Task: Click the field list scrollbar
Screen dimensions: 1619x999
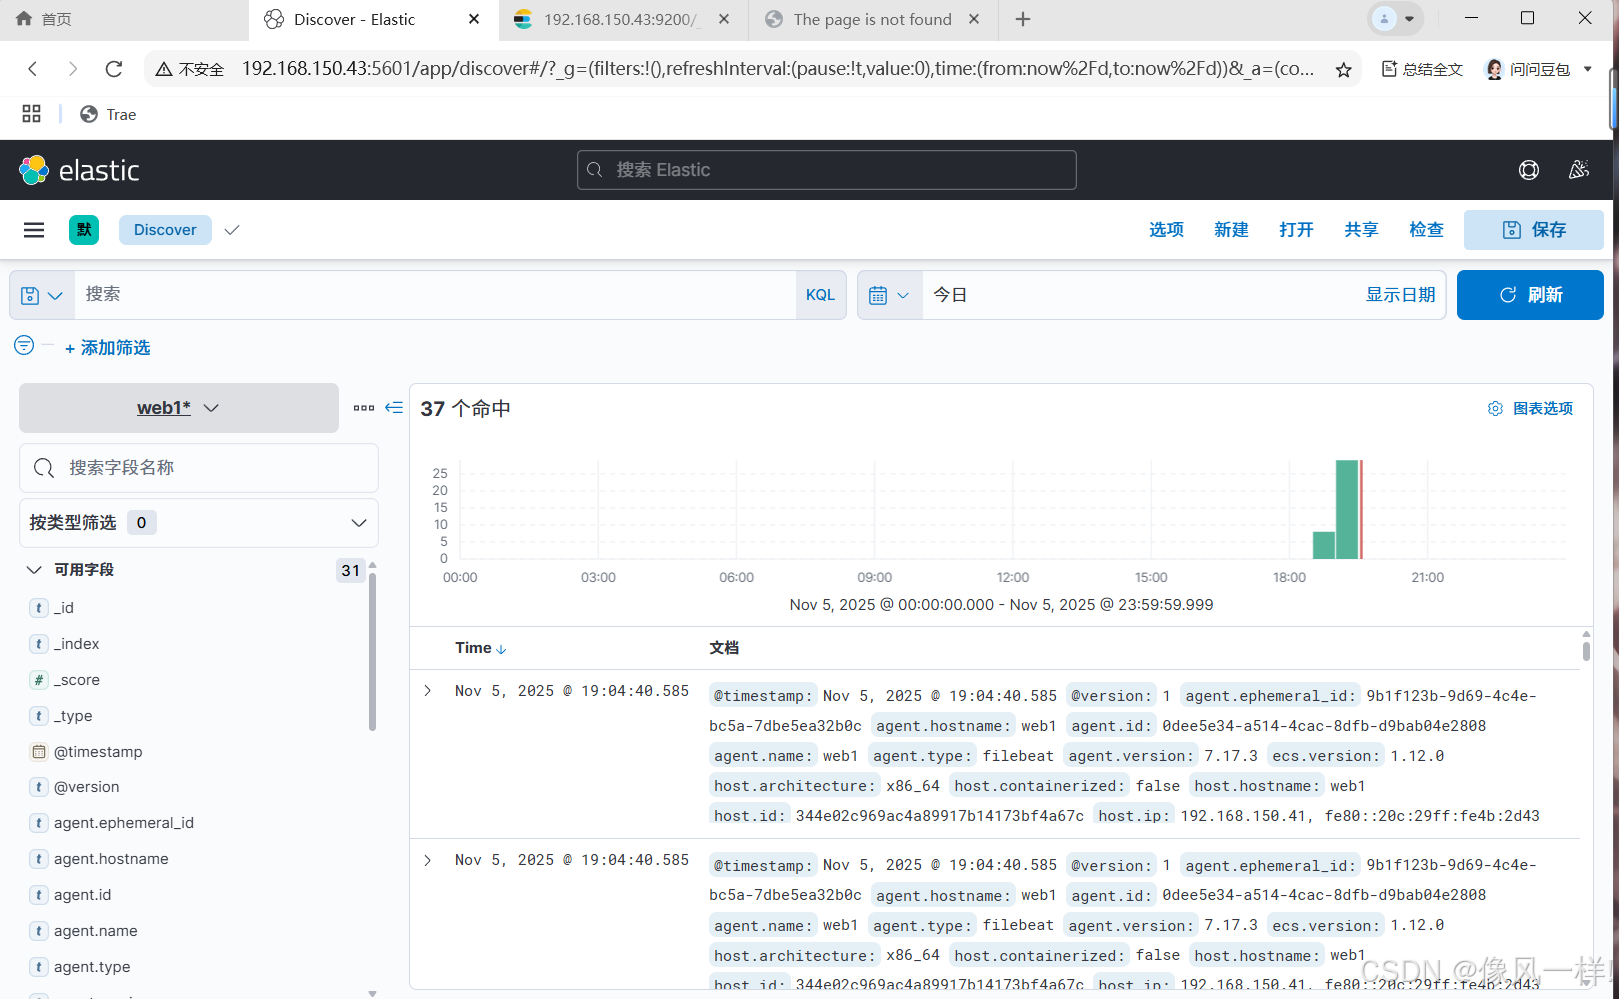Action: click(x=372, y=650)
